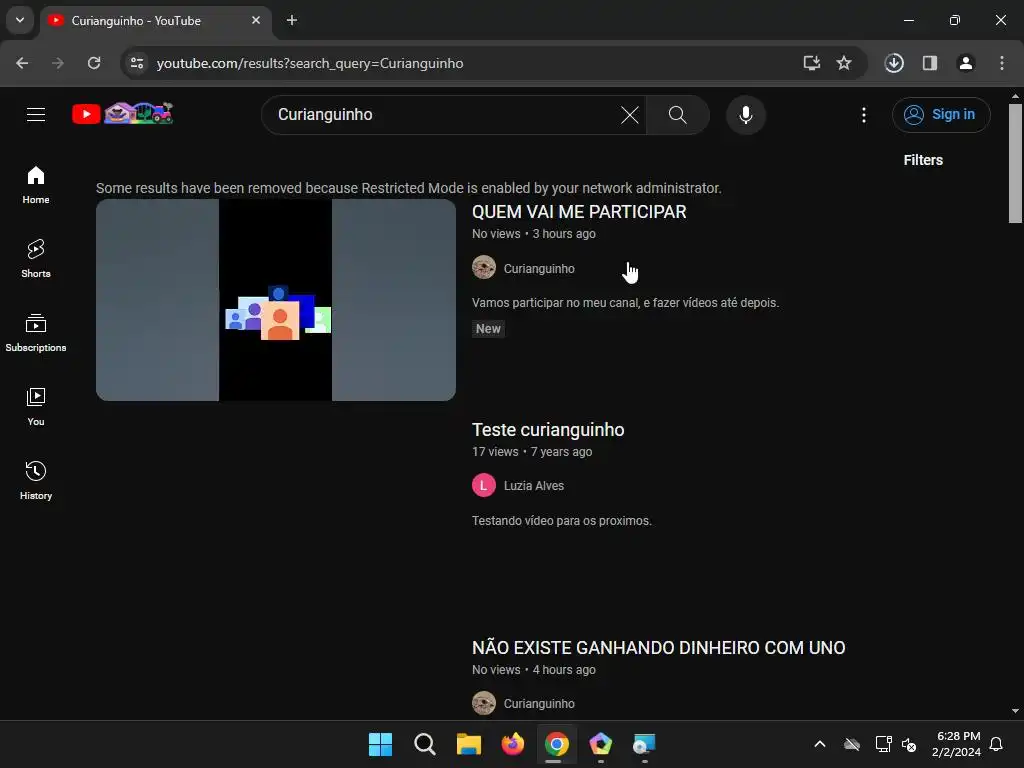Click the 'Vamos participar no meu canal' description
The height and width of the screenshot is (768, 1024).
(625, 302)
